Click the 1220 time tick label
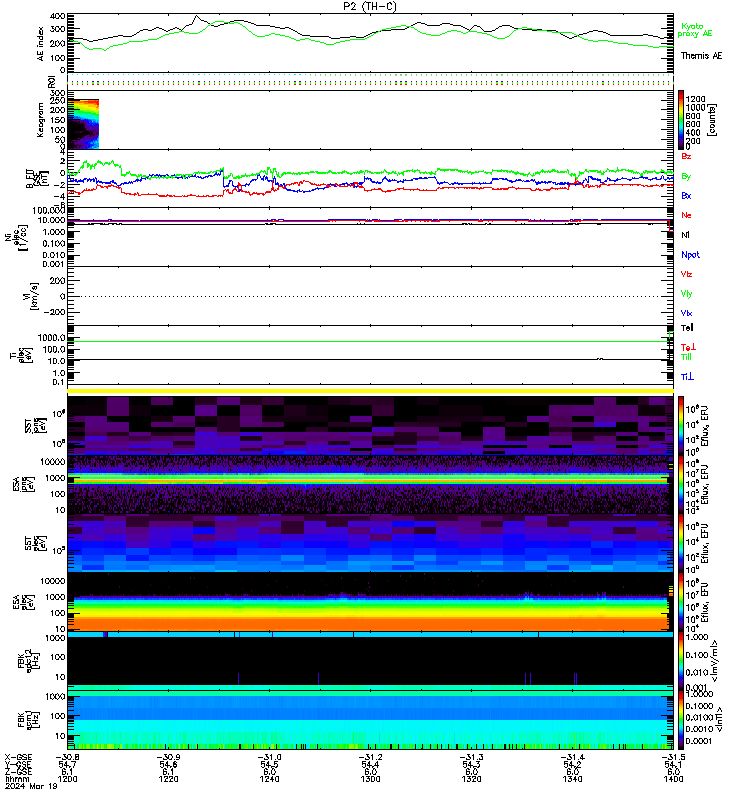The width and height of the screenshot is (750, 800). point(168,779)
